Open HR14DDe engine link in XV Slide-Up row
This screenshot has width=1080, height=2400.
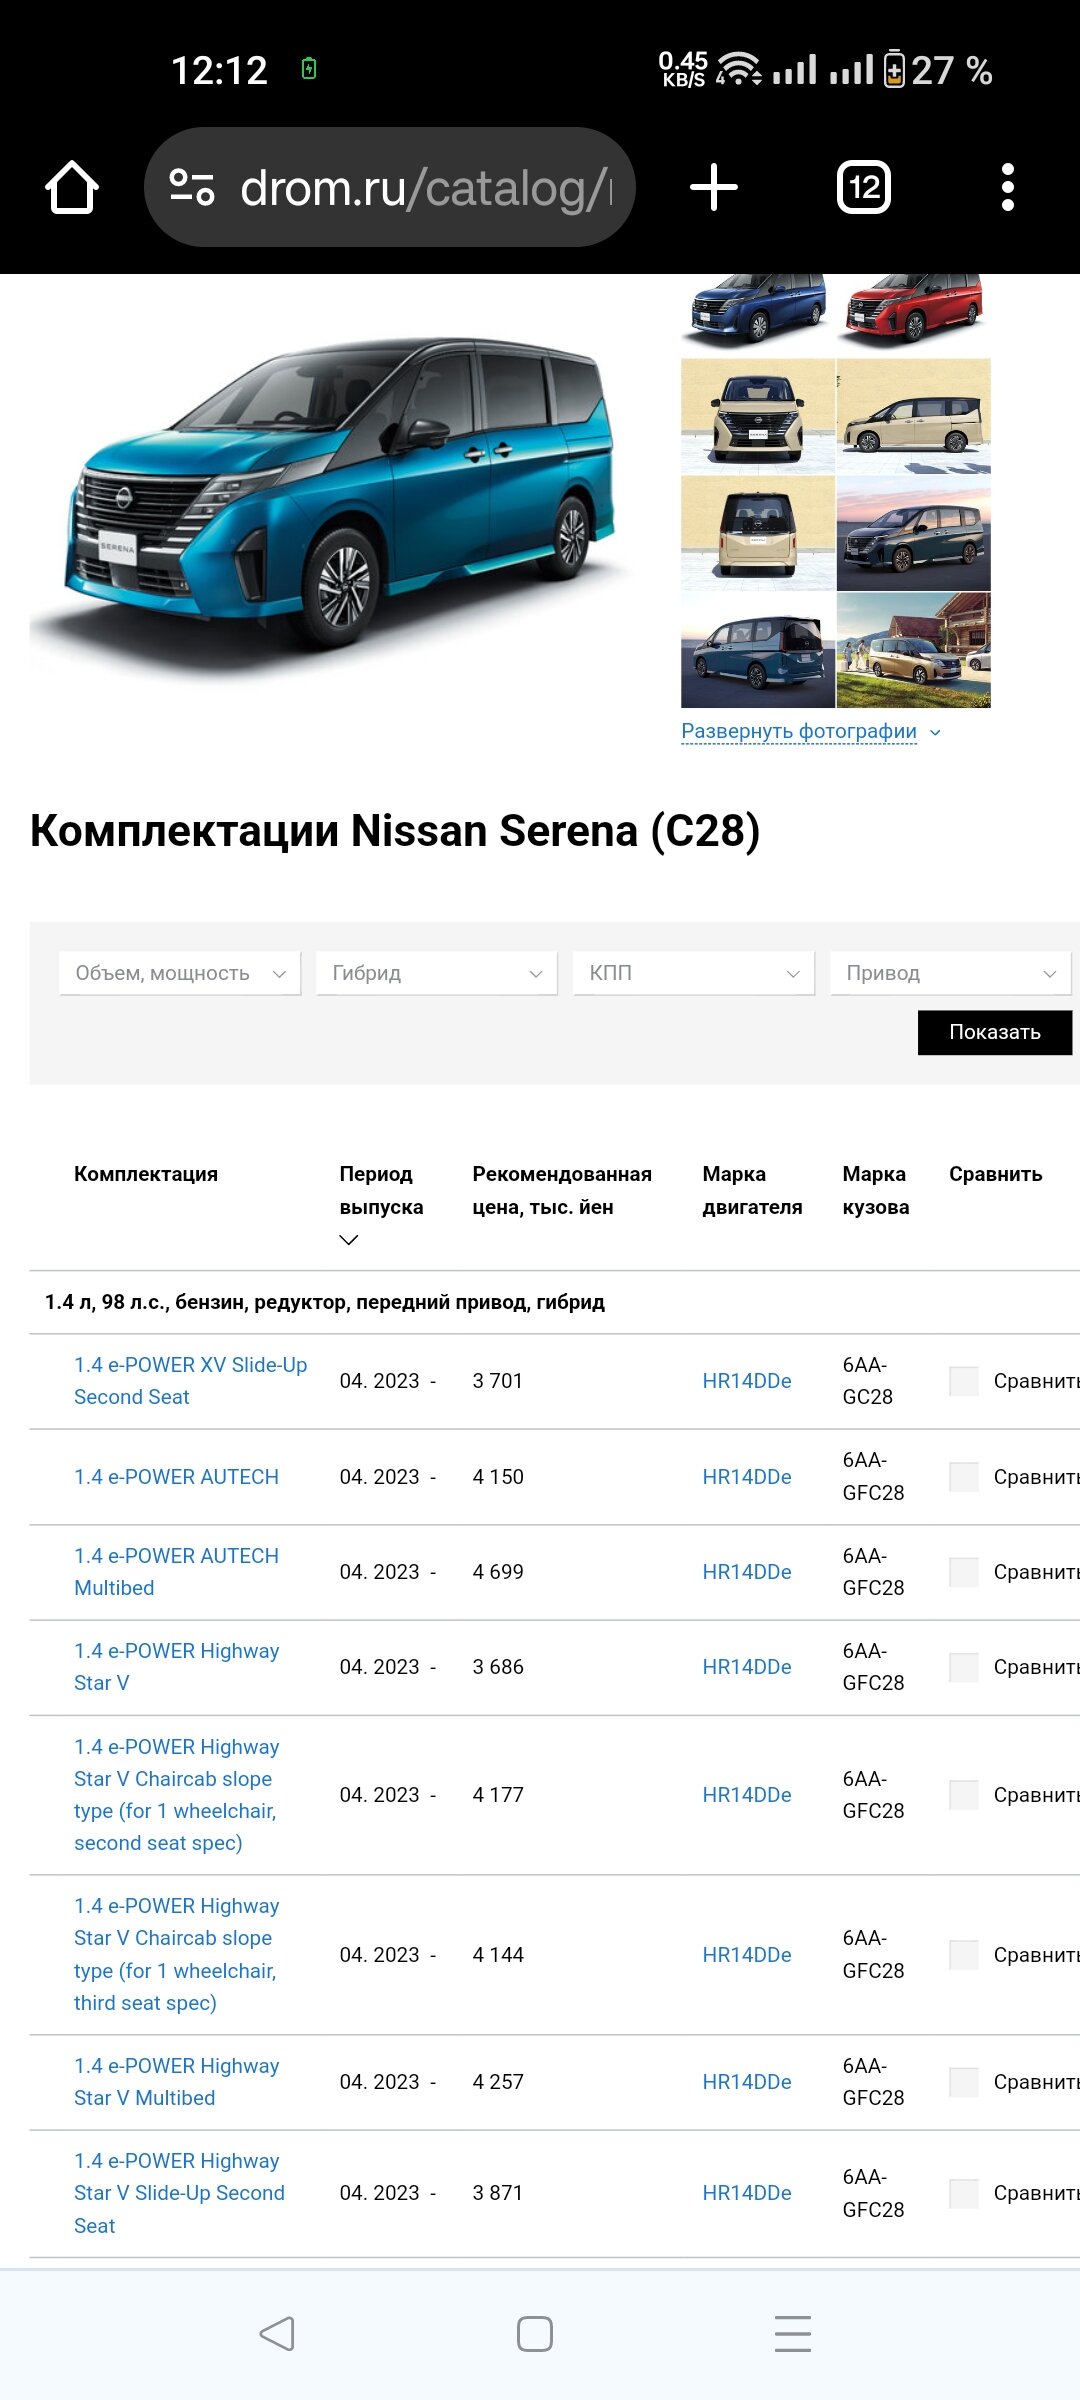pos(747,1381)
